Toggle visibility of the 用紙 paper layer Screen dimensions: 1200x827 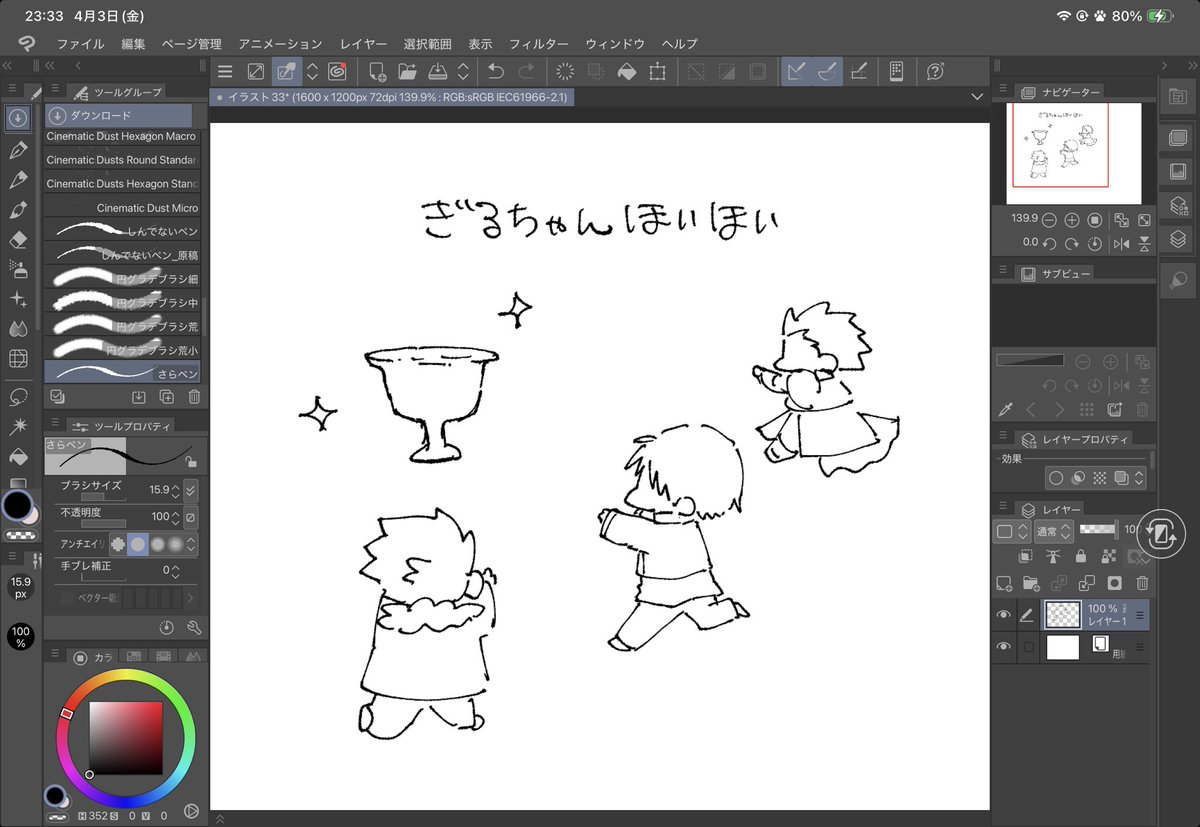pyautogui.click(x=1004, y=646)
